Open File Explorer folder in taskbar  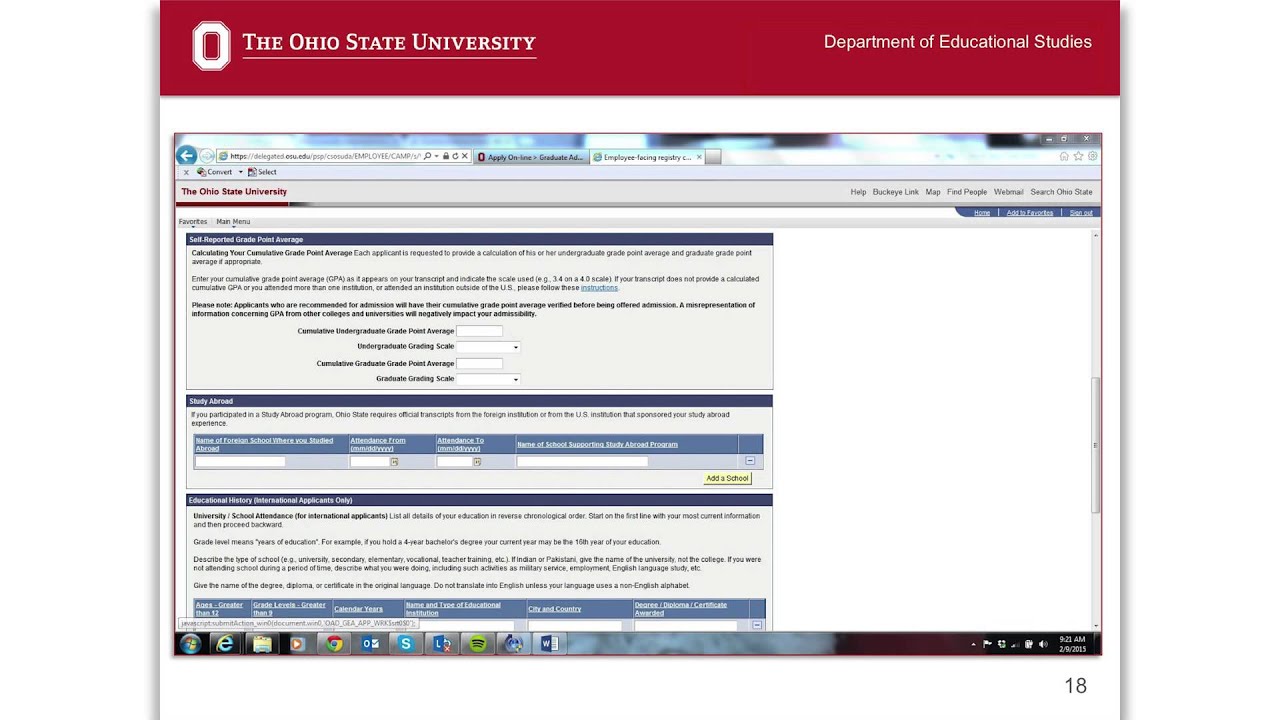261,644
